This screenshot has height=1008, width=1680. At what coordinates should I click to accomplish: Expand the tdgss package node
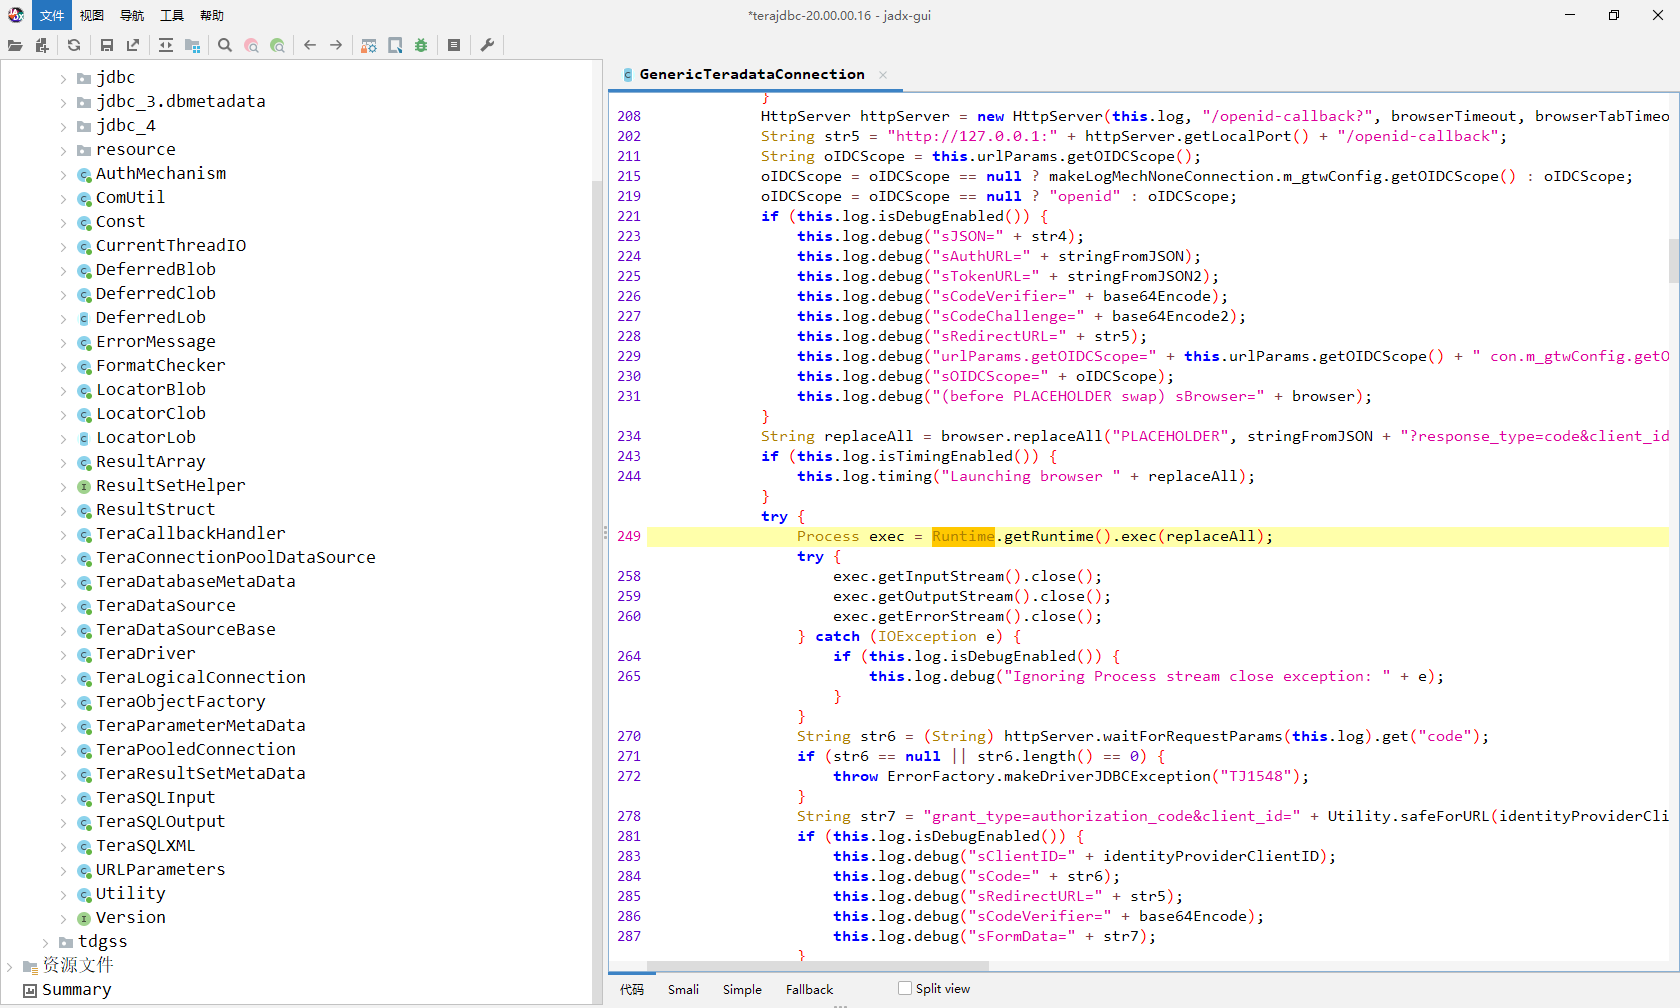(x=45, y=942)
